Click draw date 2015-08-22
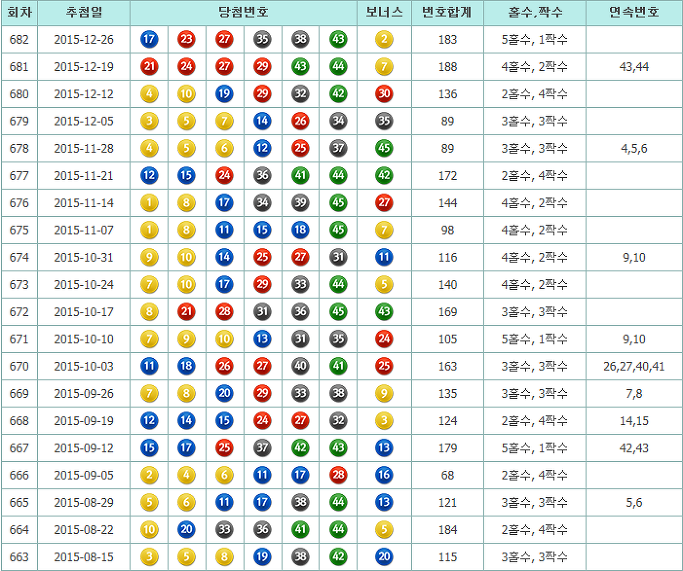683x571 pixels. 84,530
